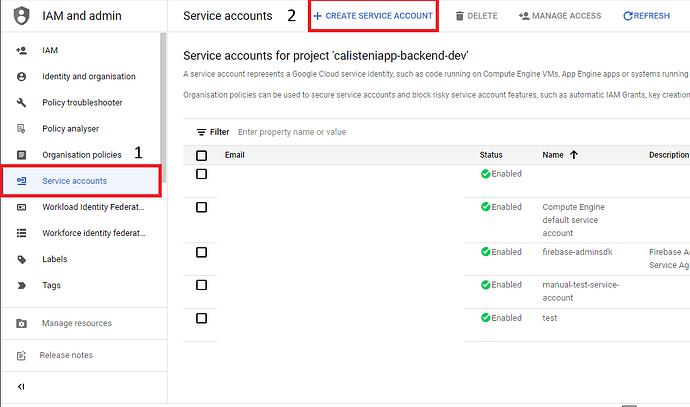Select the test service account checkbox
Screen dimensions: 690x407
[202, 318]
